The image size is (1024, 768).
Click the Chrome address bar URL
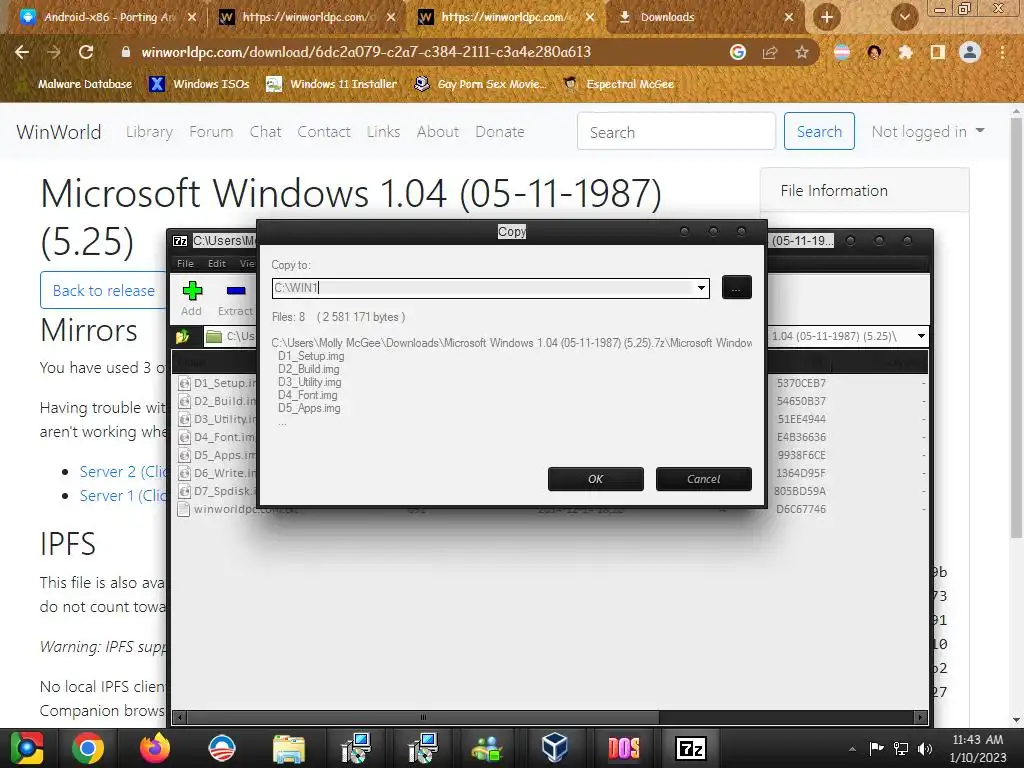point(366,52)
